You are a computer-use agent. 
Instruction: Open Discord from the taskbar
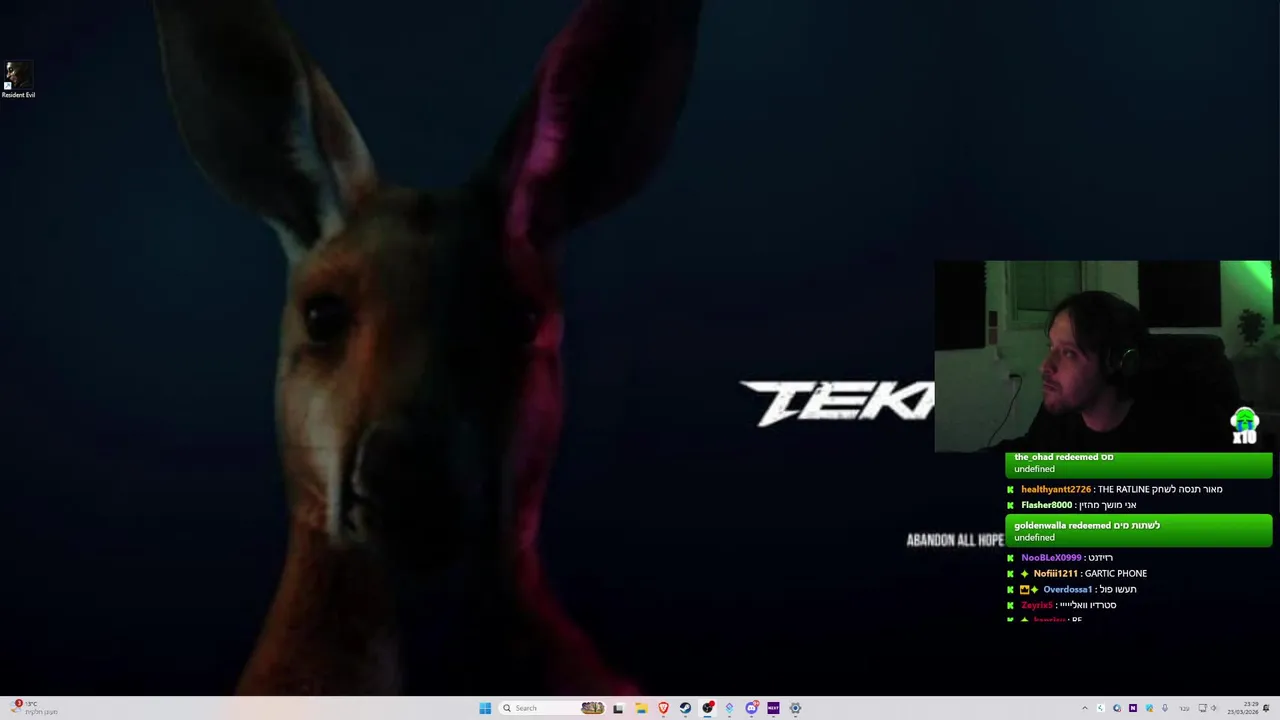tap(751, 708)
